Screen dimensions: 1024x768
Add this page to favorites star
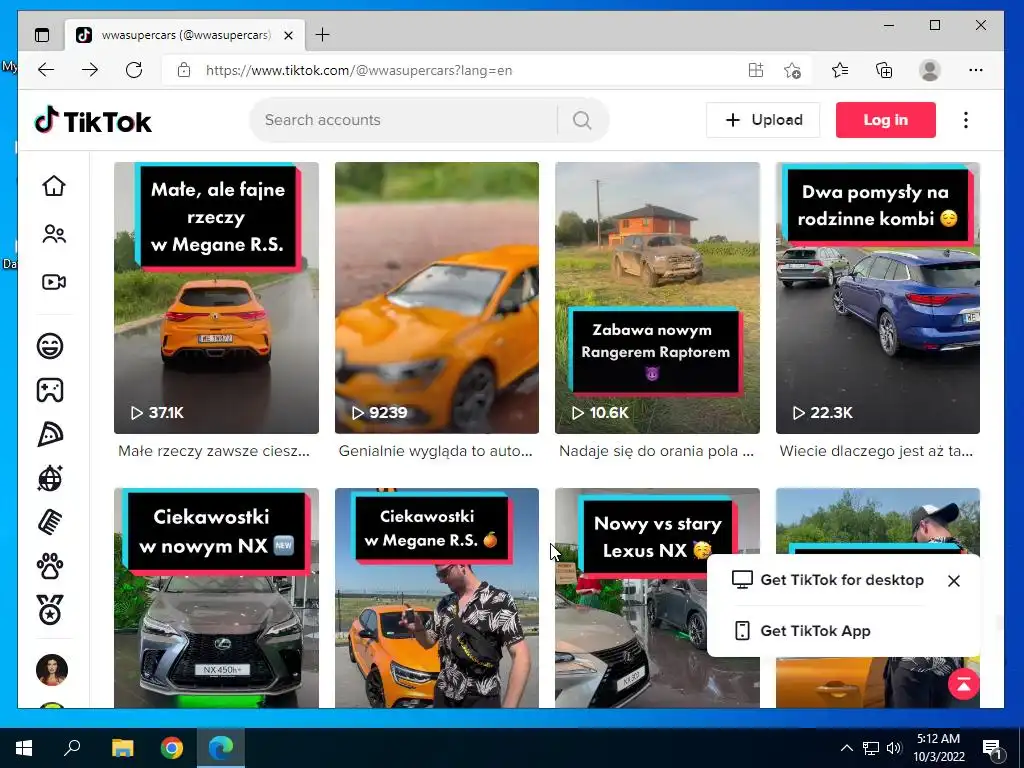click(792, 70)
